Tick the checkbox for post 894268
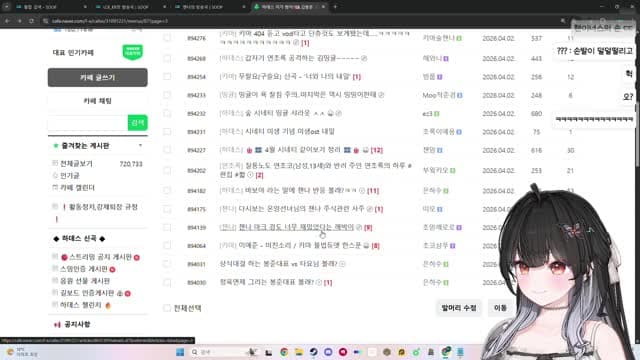Viewport: 640px width, 360px height. [167, 58]
